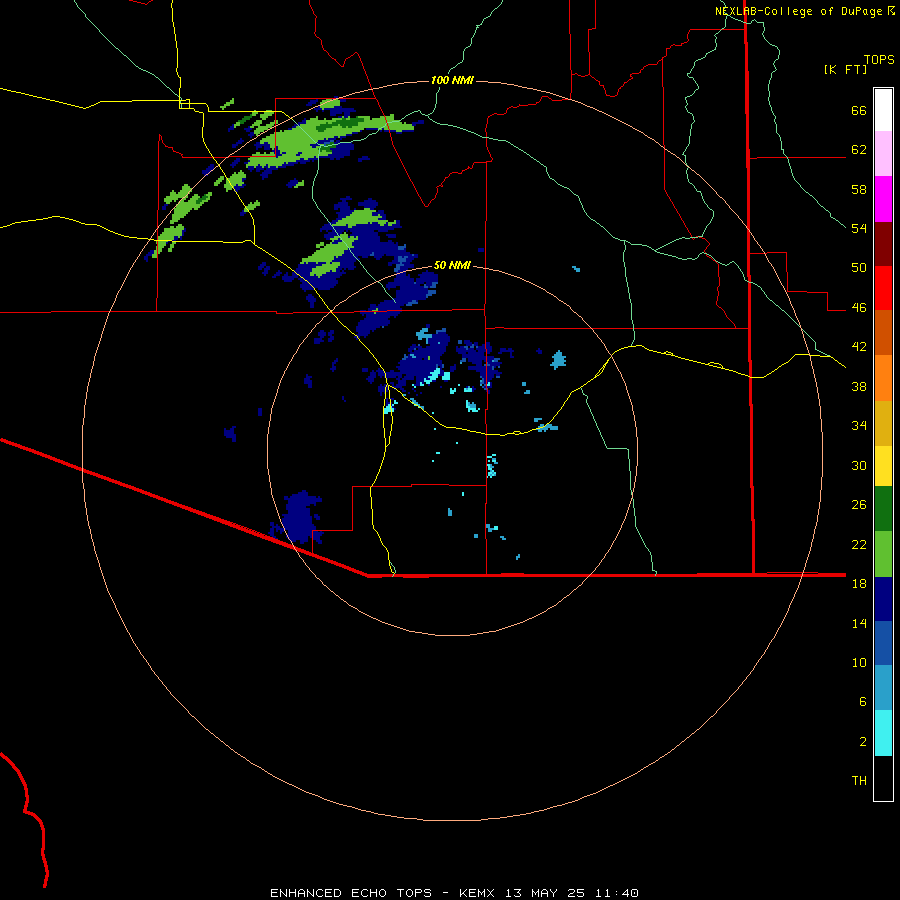900x900 pixels.
Task: Click the yellow legend swatch
Action: point(883,465)
